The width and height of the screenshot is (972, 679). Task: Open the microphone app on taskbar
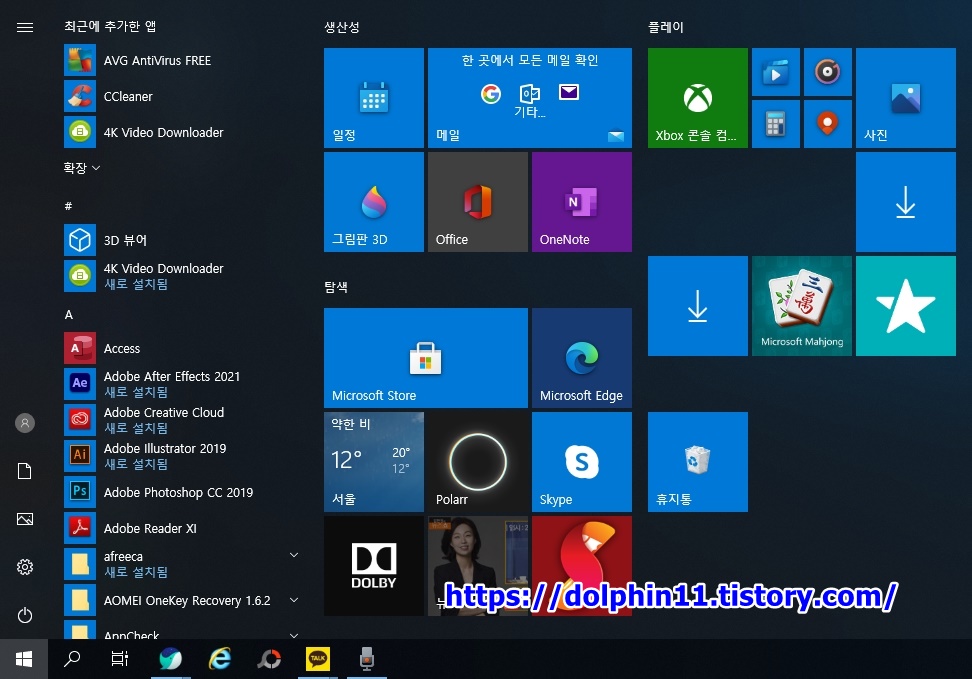[x=366, y=659]
